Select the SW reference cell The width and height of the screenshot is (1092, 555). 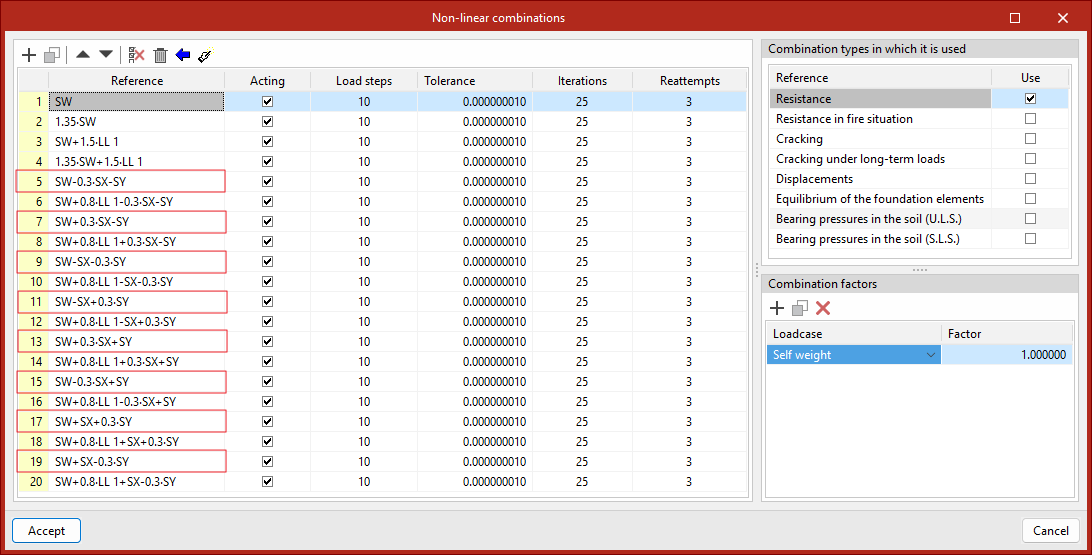click(136, 102)
